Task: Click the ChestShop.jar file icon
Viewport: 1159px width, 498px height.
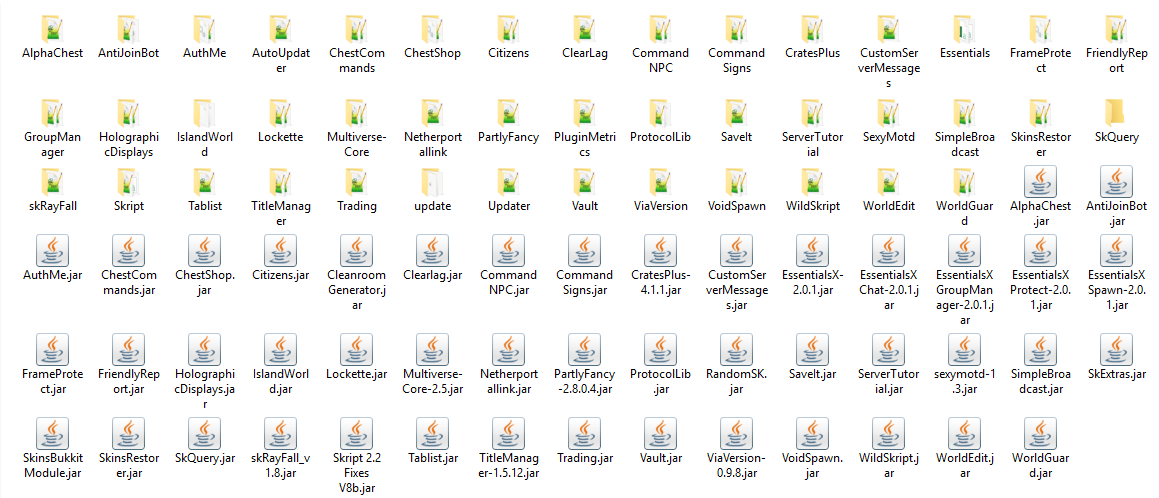Action: [x=205, y=250]
